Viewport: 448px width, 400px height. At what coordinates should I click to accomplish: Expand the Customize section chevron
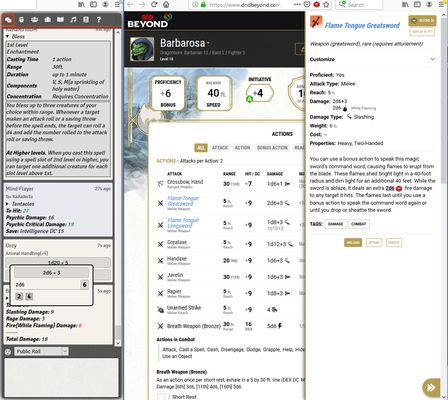pyautogui.click(x=432, y=59)
